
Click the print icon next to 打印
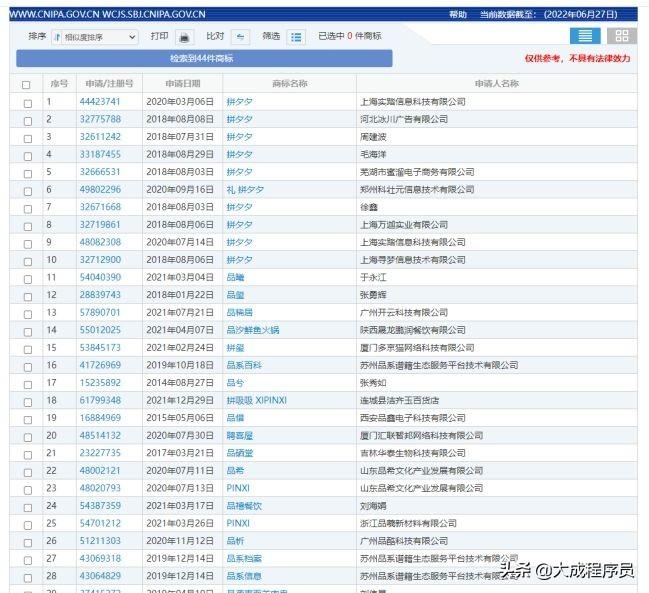184,37
